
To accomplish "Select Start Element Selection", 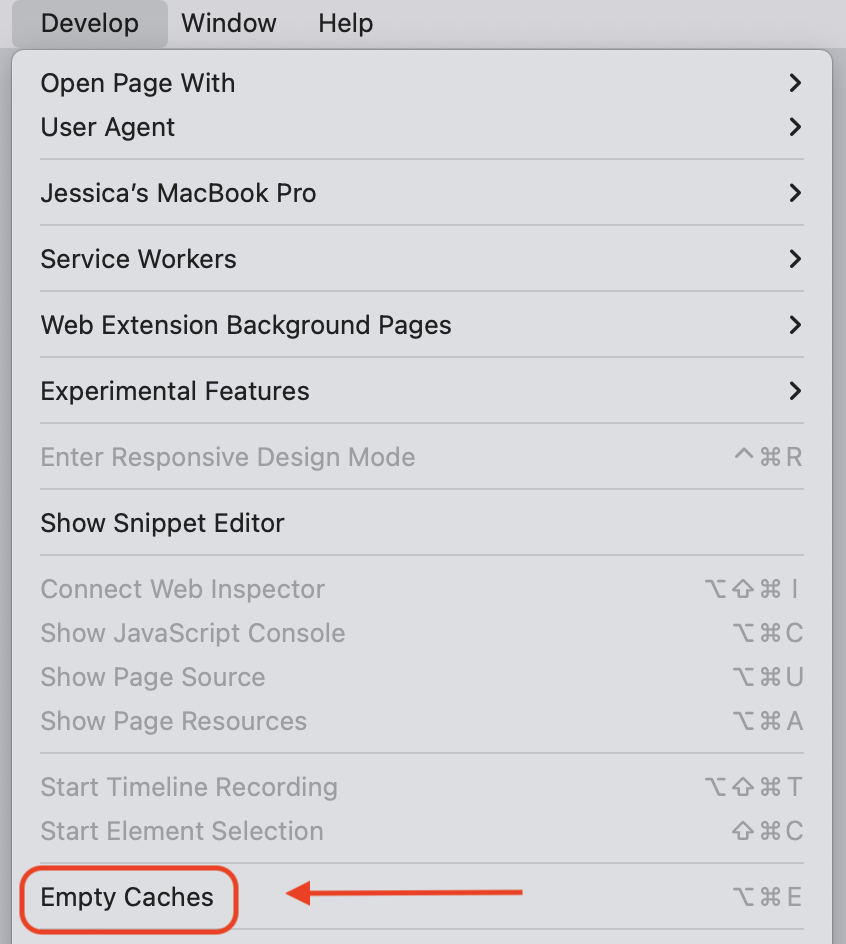I will (x=181, y=831).
